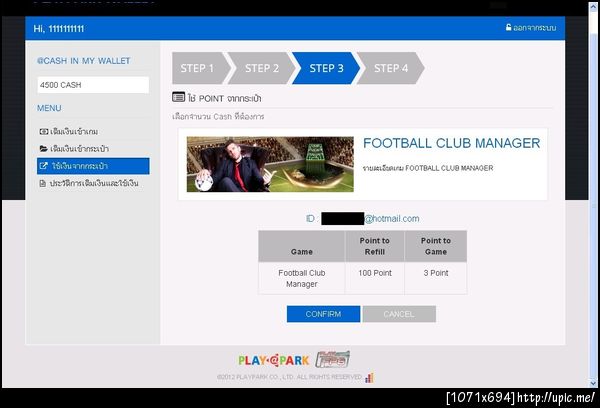Select the STEP 3 tab
This screenshot has width=600, height=408.
[x=326, y=68]
